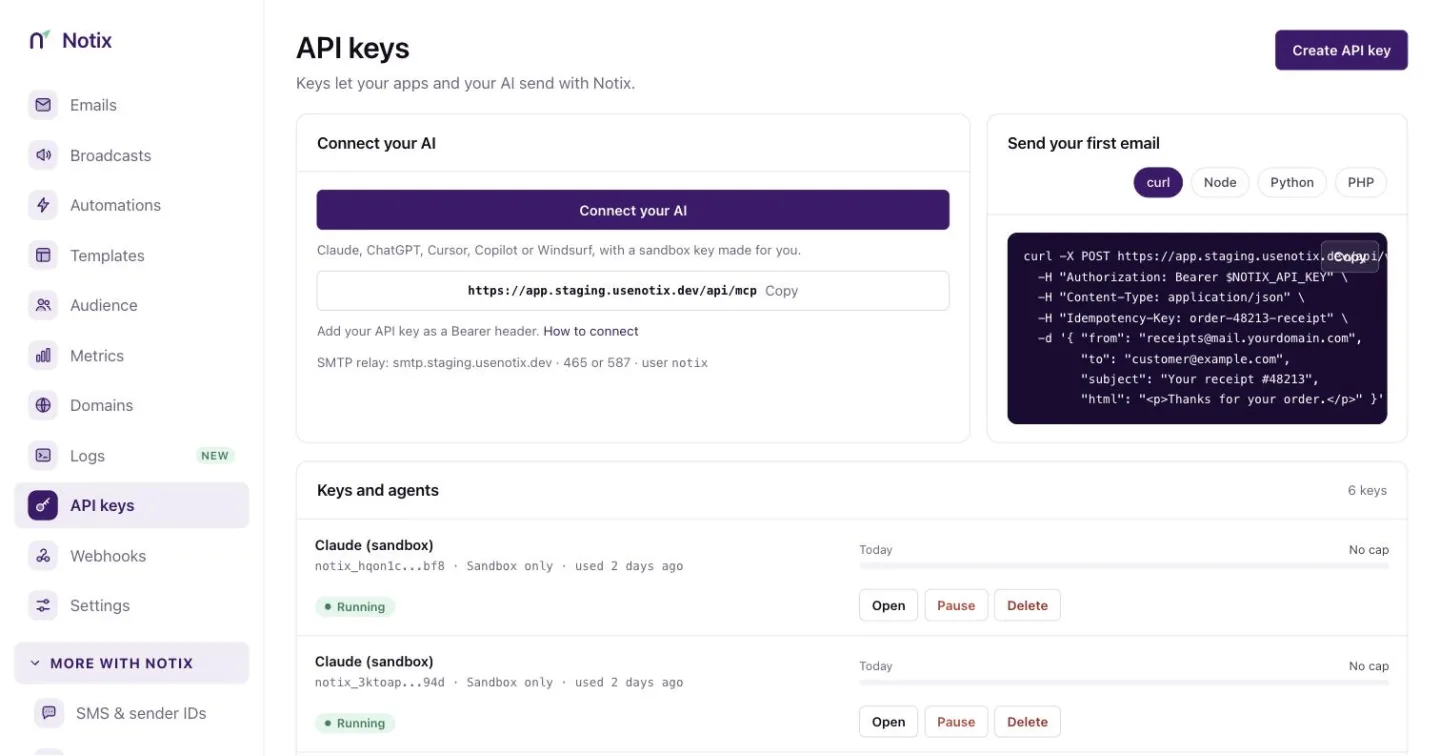Click the Automations lightning bolt icon
This screenshot has height=756, width=1440.
tap(43, 205)
